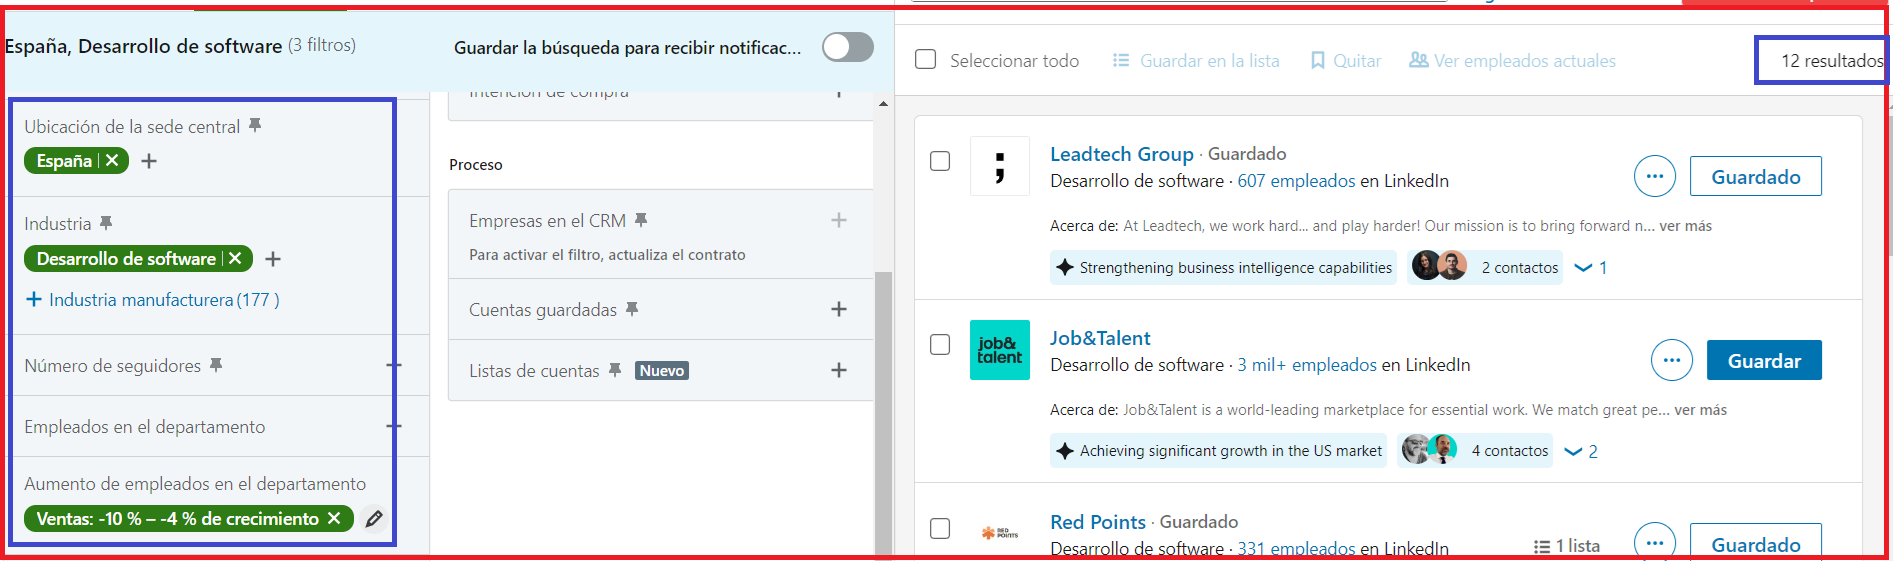Expand the Listas de cuentas filter
This screenshot has height=561, width=1893.
(839, 371)
